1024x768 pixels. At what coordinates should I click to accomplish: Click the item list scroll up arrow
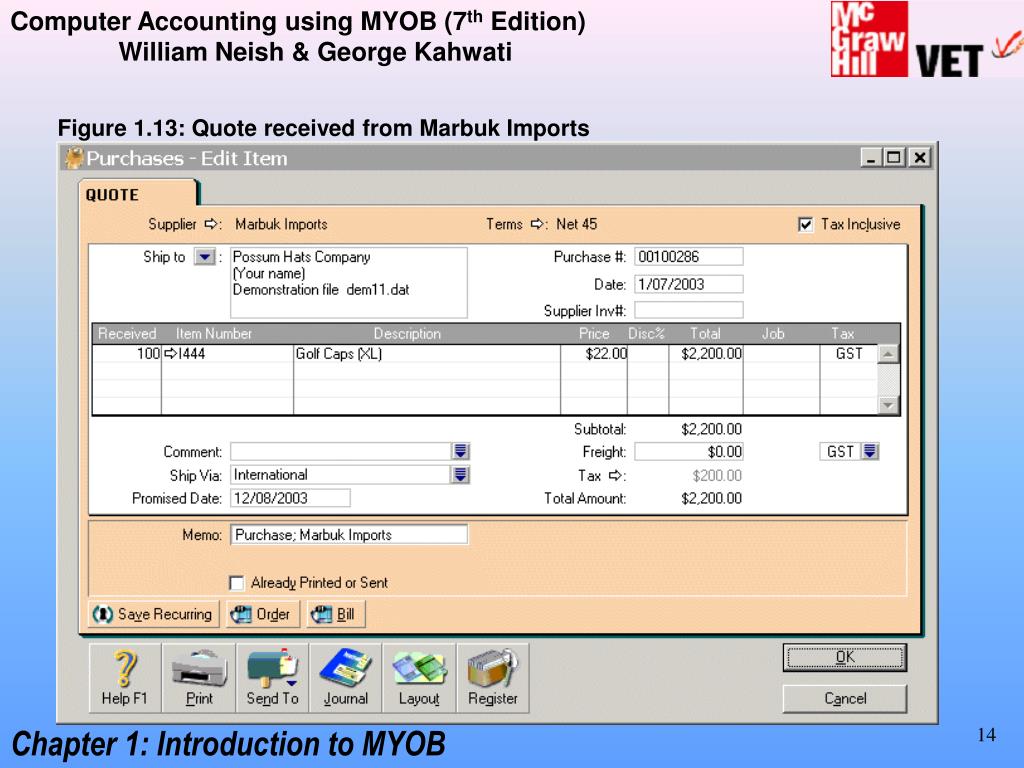click(888, 354)
